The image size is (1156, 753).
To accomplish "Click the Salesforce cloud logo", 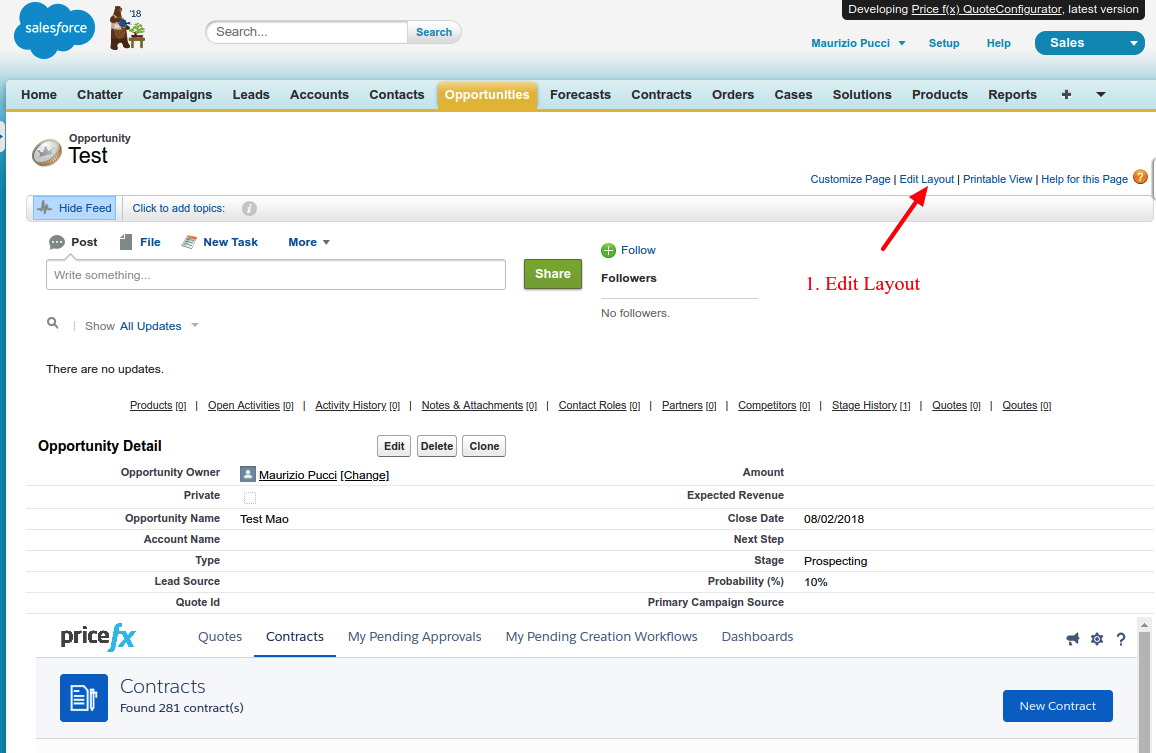I will tap(54, 32).
